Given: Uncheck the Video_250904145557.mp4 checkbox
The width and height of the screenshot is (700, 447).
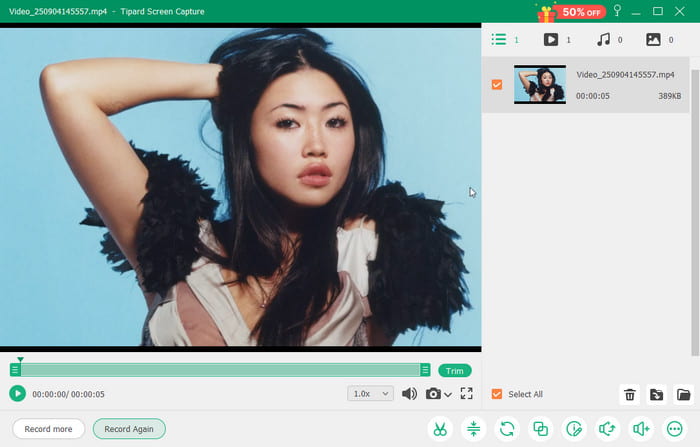Looking at the screenshot, I should (497, 85).
